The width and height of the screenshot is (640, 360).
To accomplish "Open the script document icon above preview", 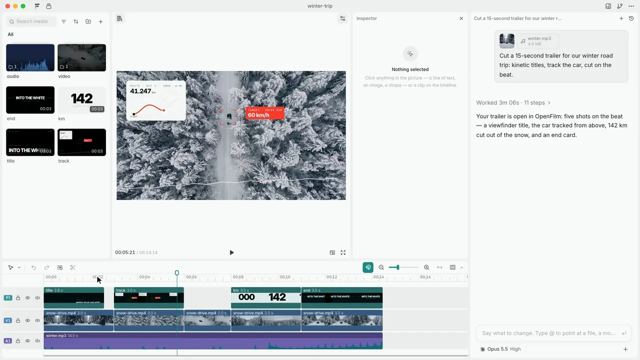I will pos(120,18).
